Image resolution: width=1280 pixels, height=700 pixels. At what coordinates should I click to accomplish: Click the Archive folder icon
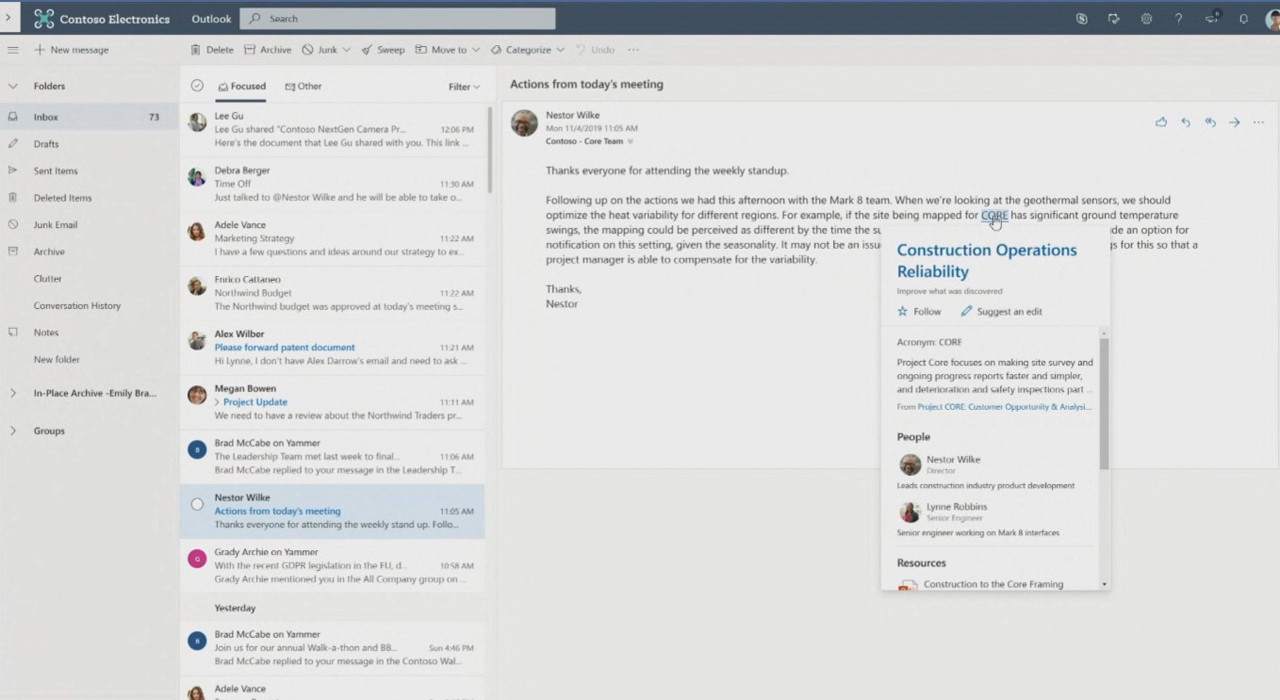[x=12, y=252]
